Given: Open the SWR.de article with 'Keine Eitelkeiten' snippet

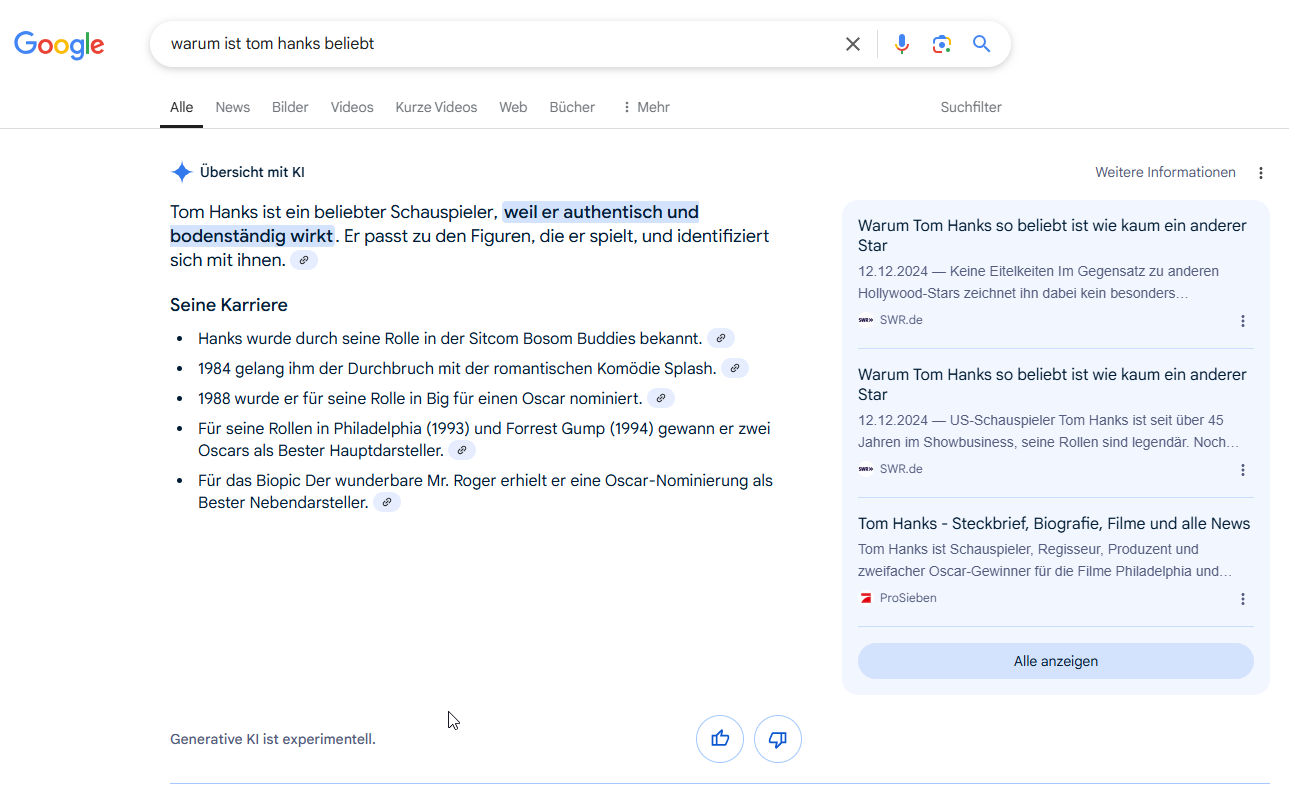Looking at the screenshot, I should pyautogui.click(x=1052, y=236).
